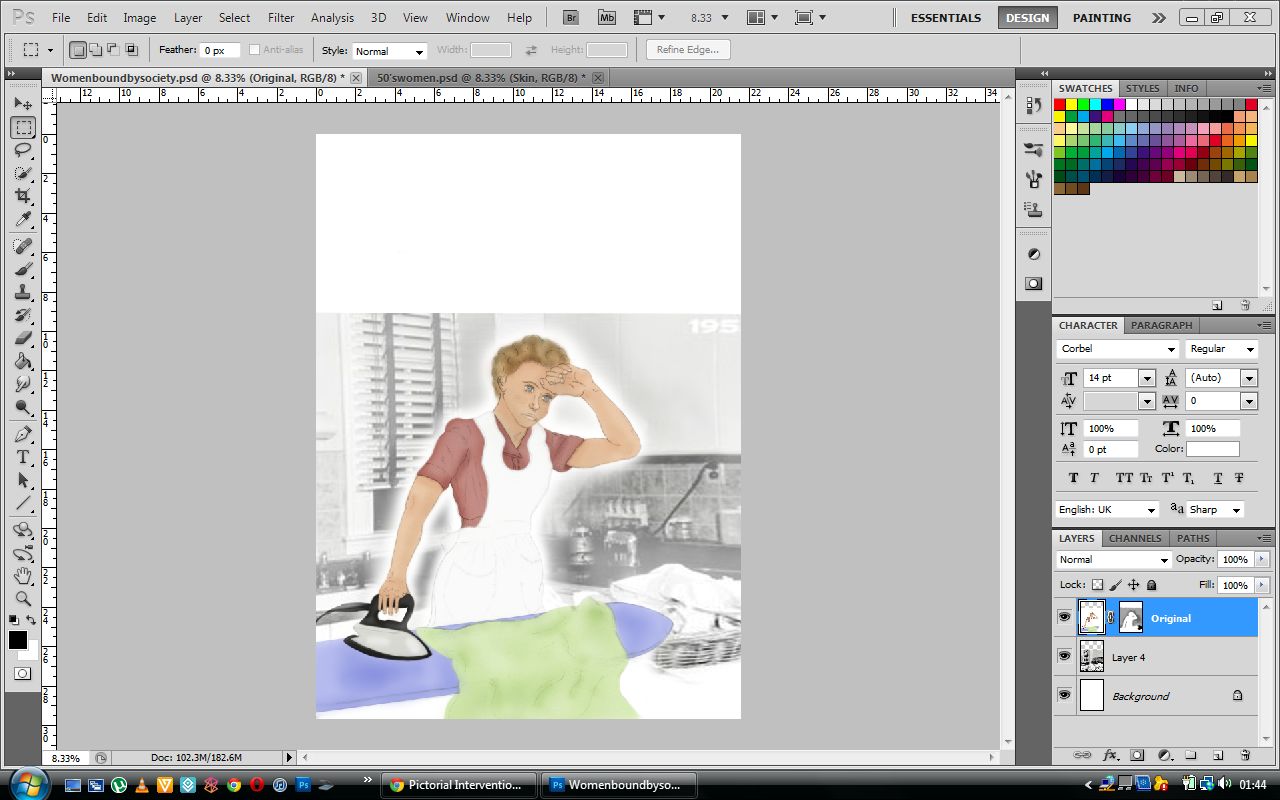Toggle lock position icon

(x=1133, y=585)
